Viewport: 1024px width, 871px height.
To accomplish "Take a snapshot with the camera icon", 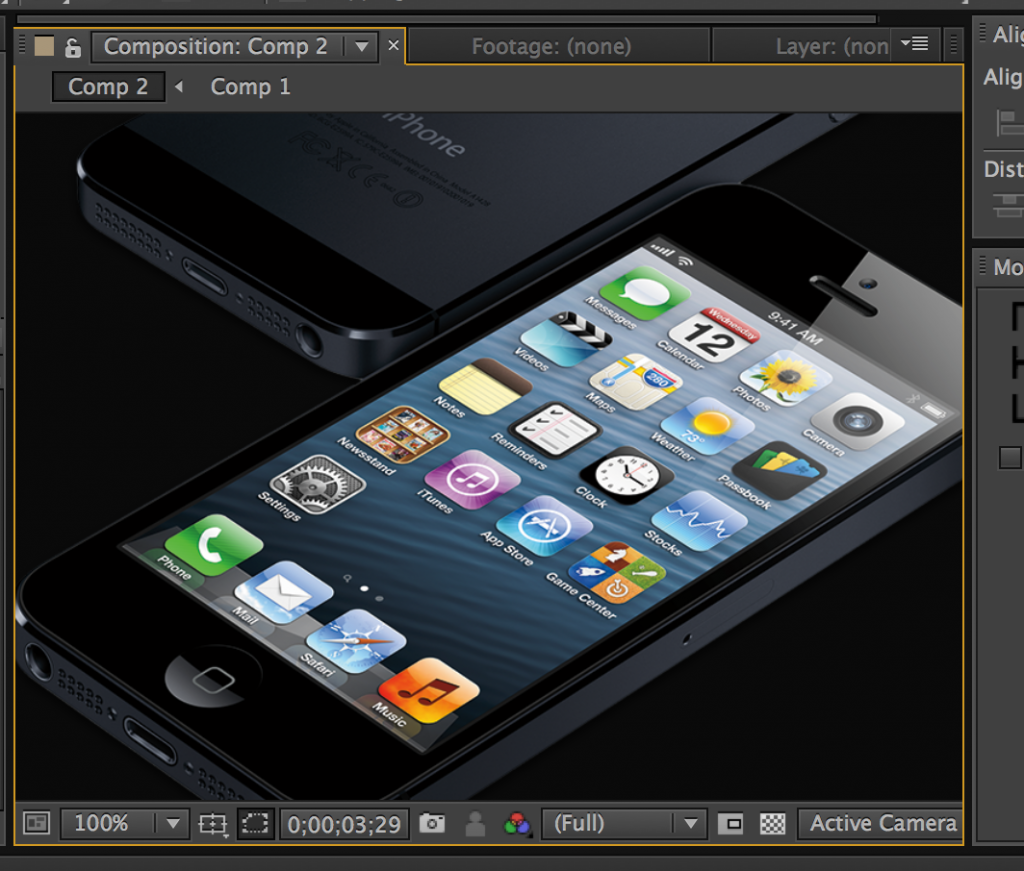I will click(432, 823).
